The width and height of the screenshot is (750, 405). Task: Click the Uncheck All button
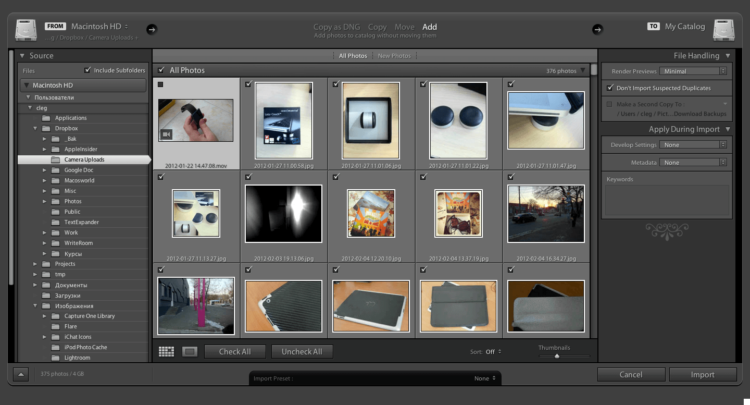click(302, 351)
